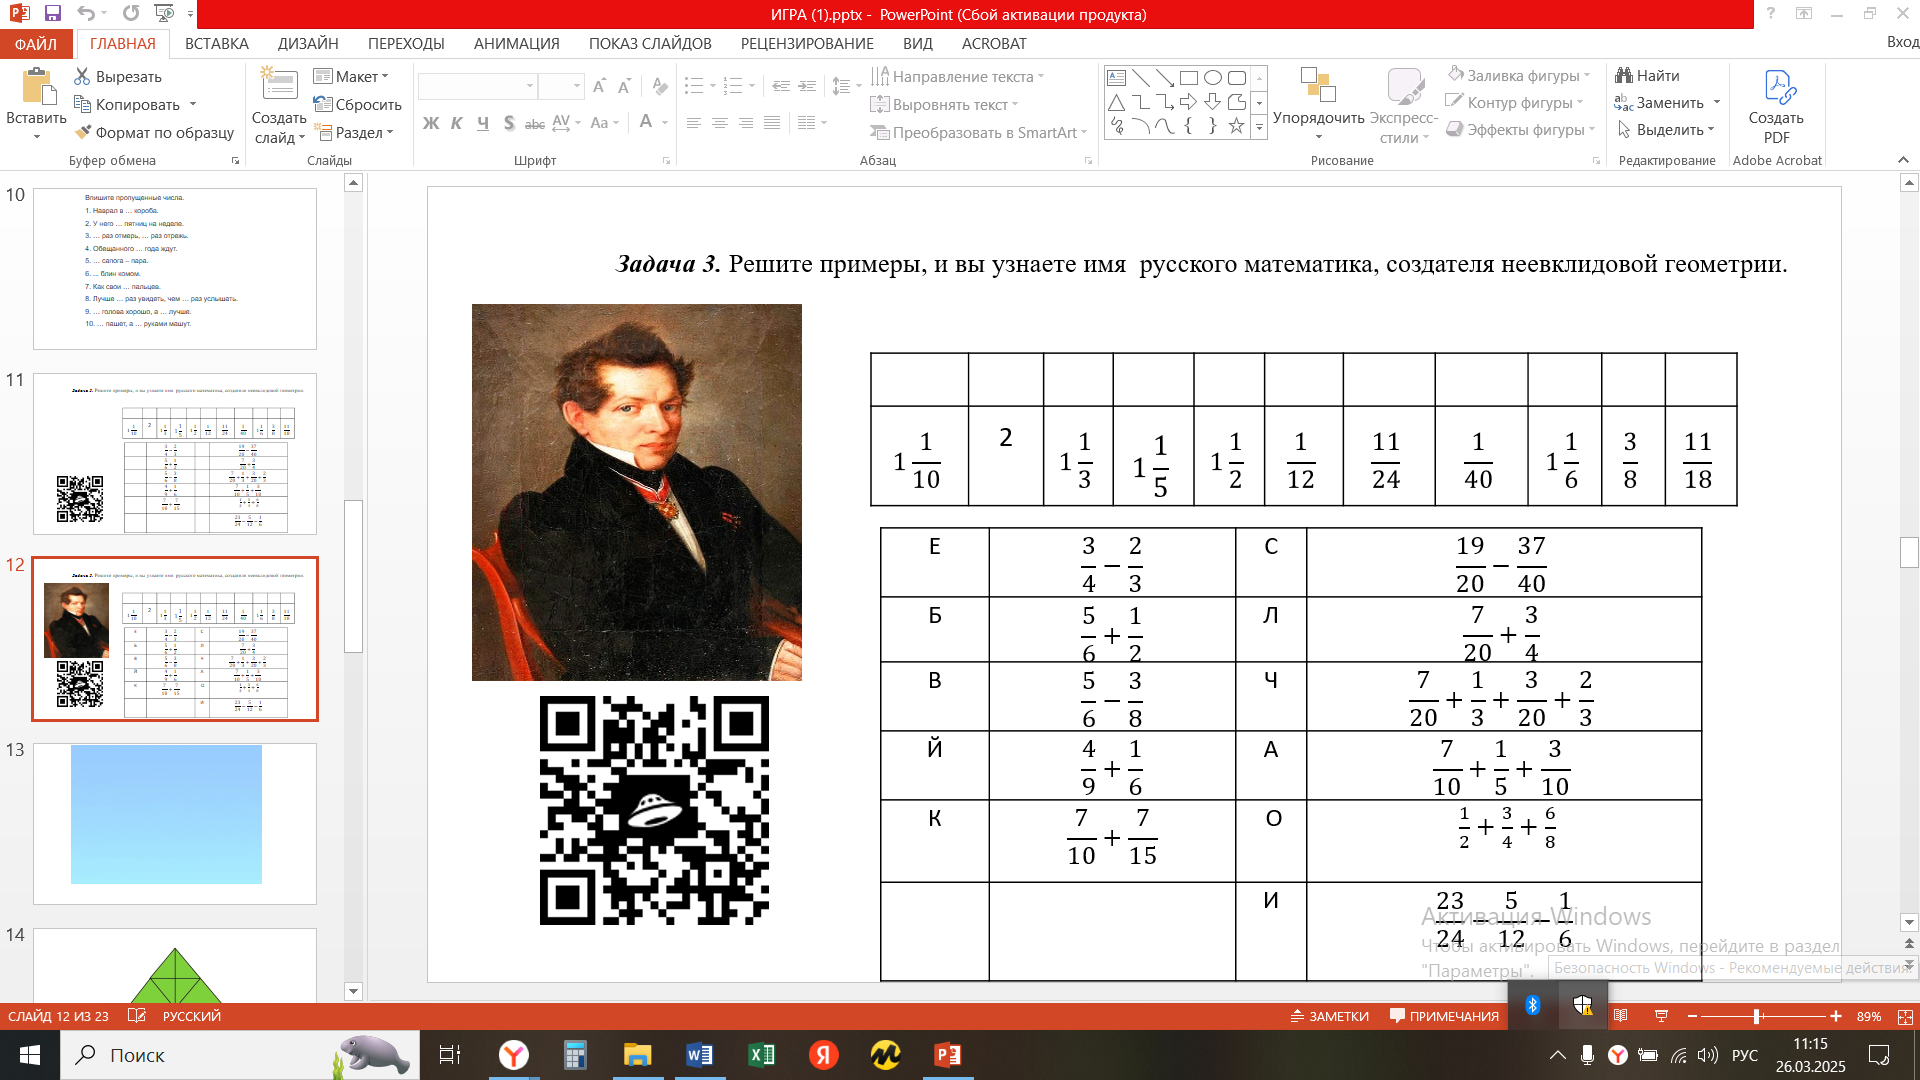Adjust the zoom slider handle
The width and height of the screenshot is (1920, 1080).
click(x=1757, y=1016)
